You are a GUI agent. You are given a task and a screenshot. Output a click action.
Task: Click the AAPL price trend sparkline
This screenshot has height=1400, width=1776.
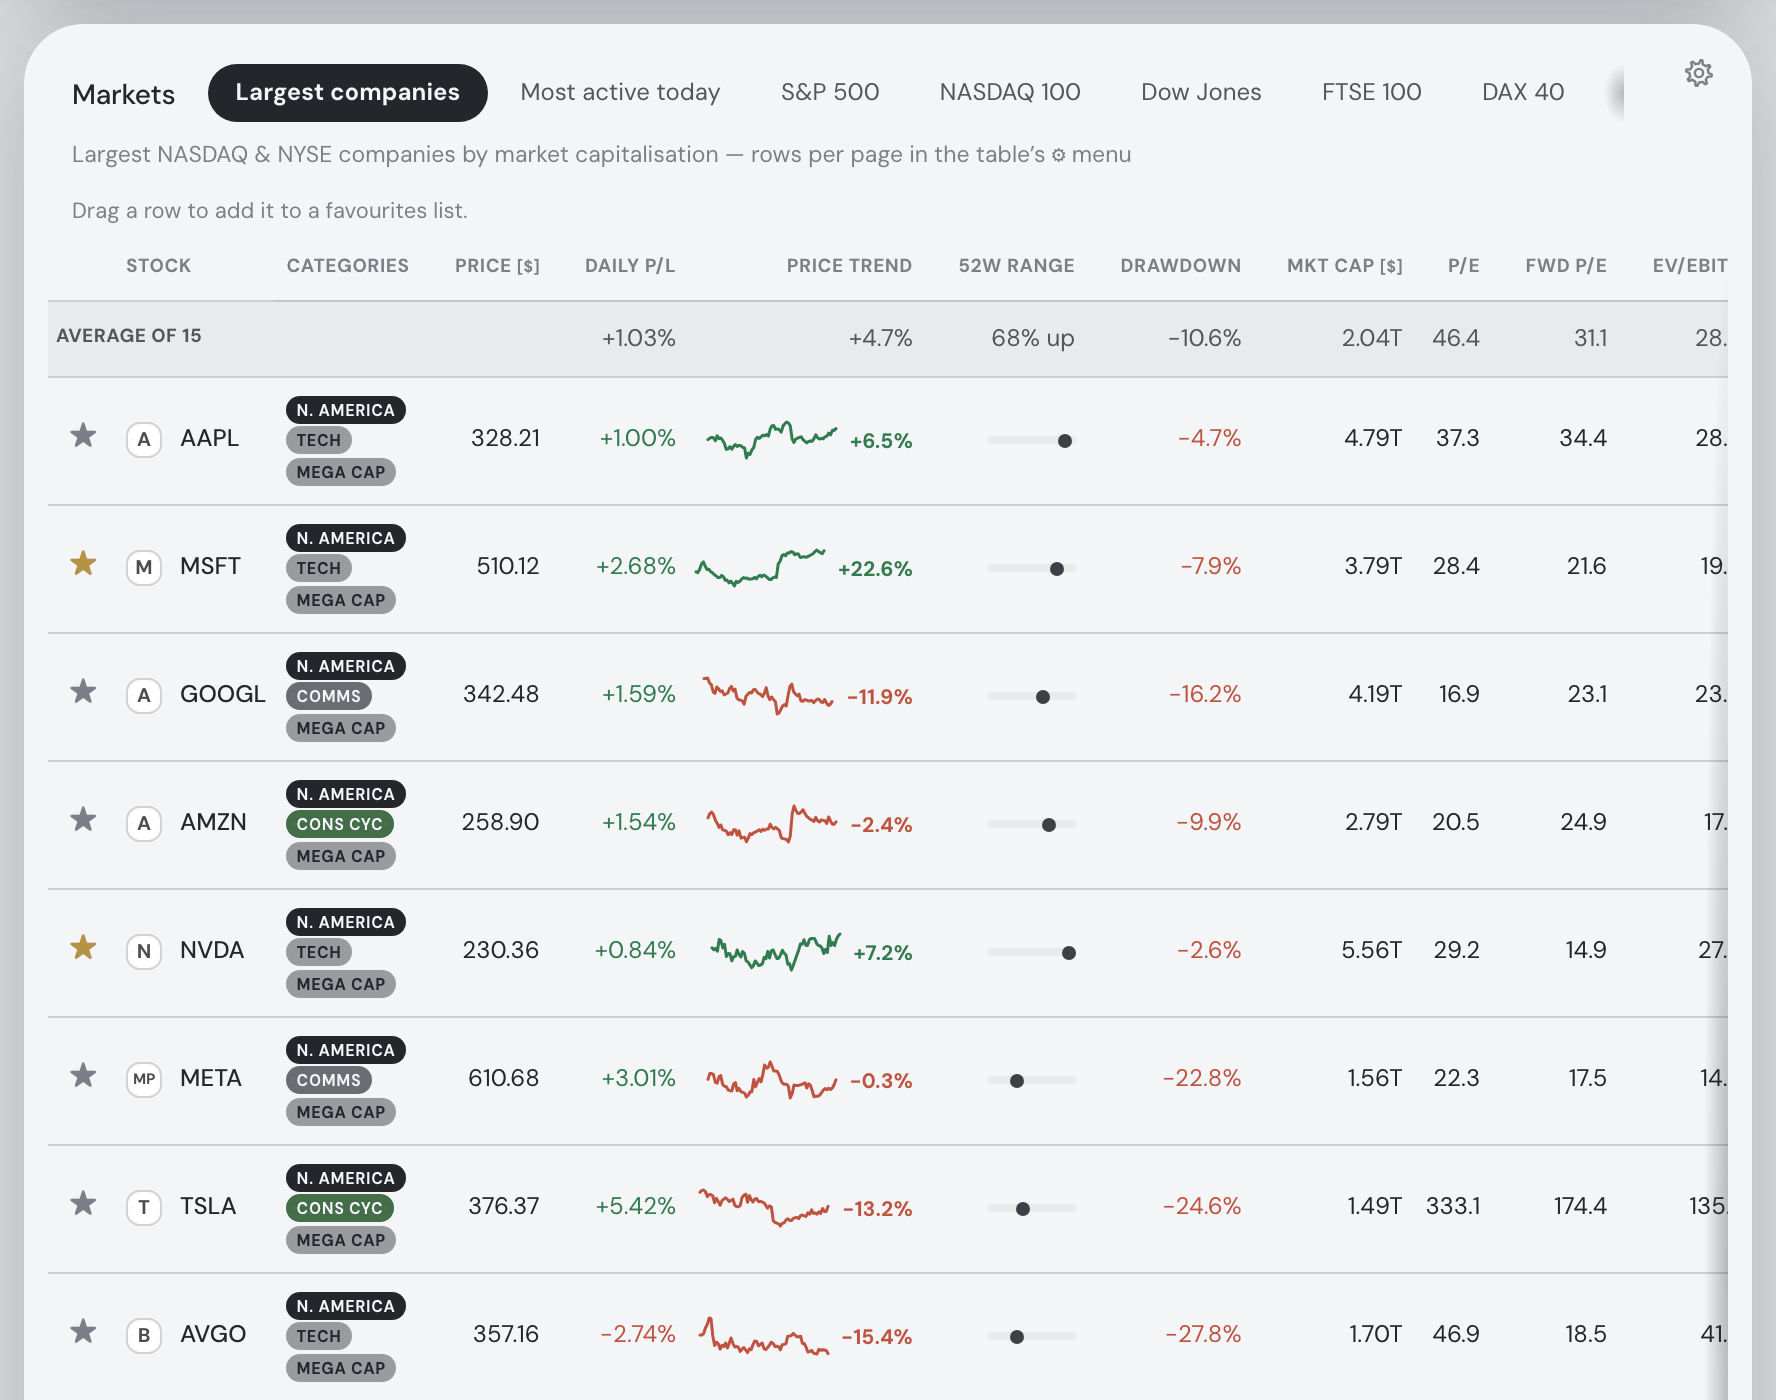tap(772, 439)
